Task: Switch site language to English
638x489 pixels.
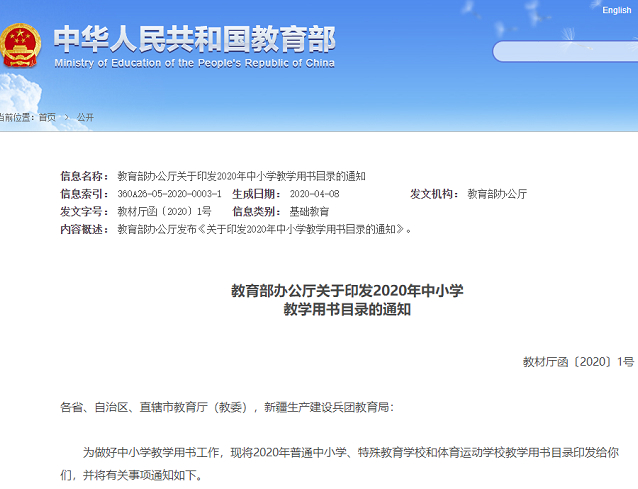Action: (616, 10)
